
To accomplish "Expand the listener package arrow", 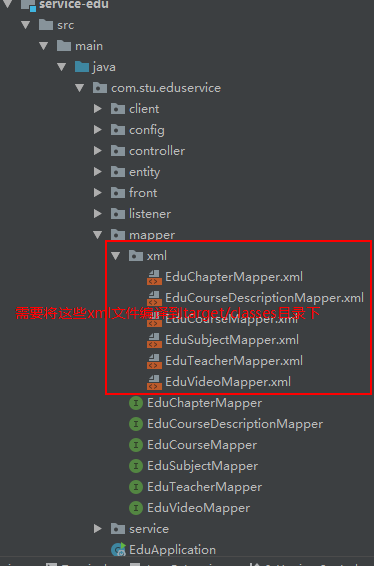I will coord(98,213).
